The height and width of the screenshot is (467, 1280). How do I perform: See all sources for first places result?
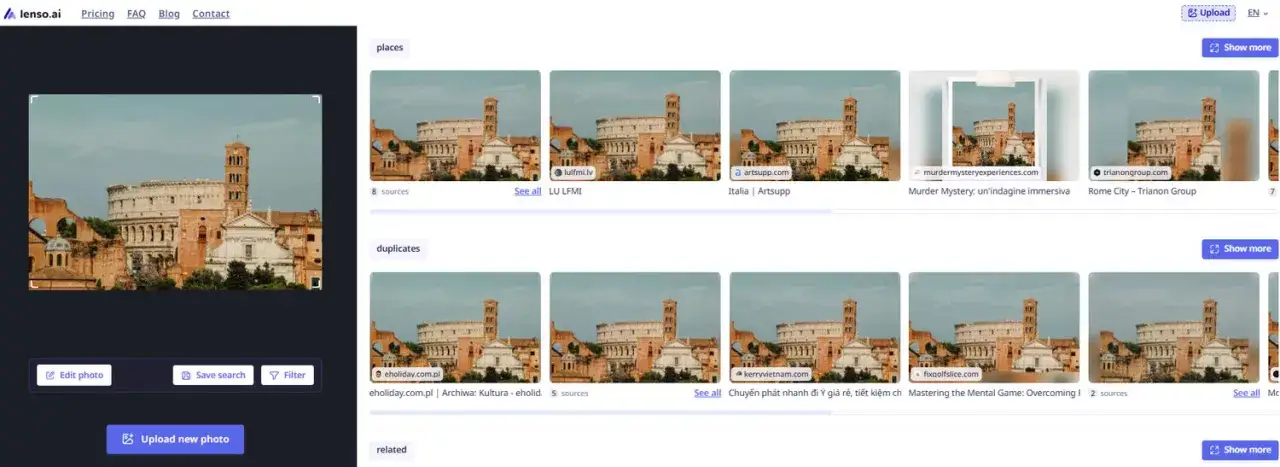click(x=527, y=191)
